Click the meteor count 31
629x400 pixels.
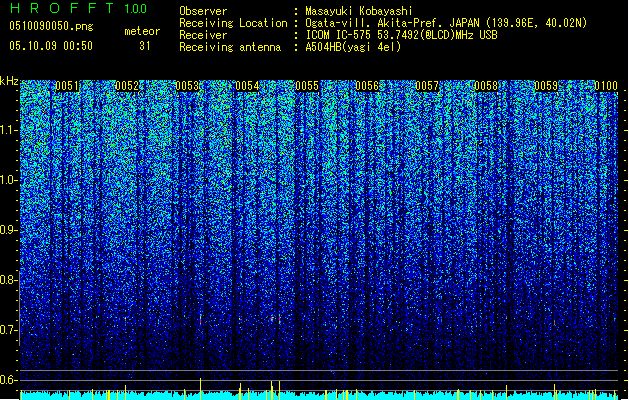[145, 46]
